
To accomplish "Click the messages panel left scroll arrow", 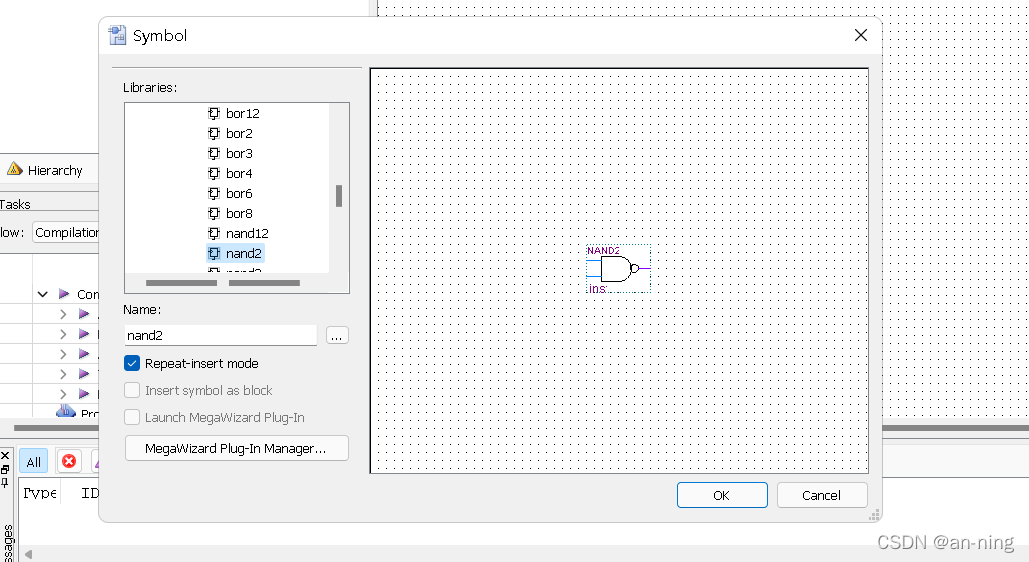I will [28, 555].
